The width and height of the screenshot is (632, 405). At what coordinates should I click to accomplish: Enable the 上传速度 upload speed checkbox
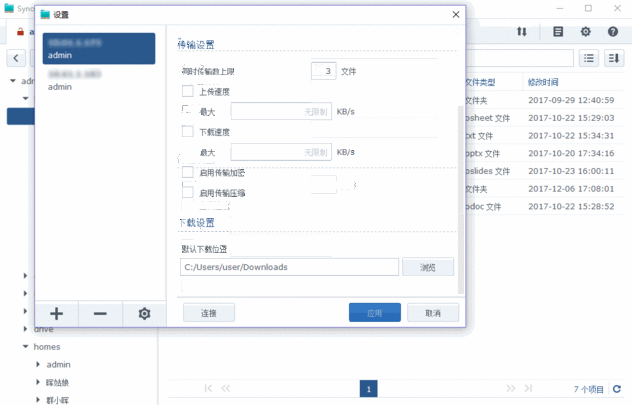[x=188, y=91]
